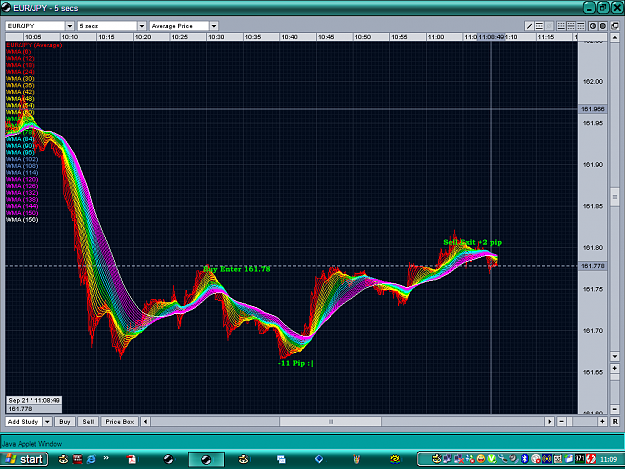Click the WMA (30) legend entry
The image size is (625, 469).
point(20,79)
